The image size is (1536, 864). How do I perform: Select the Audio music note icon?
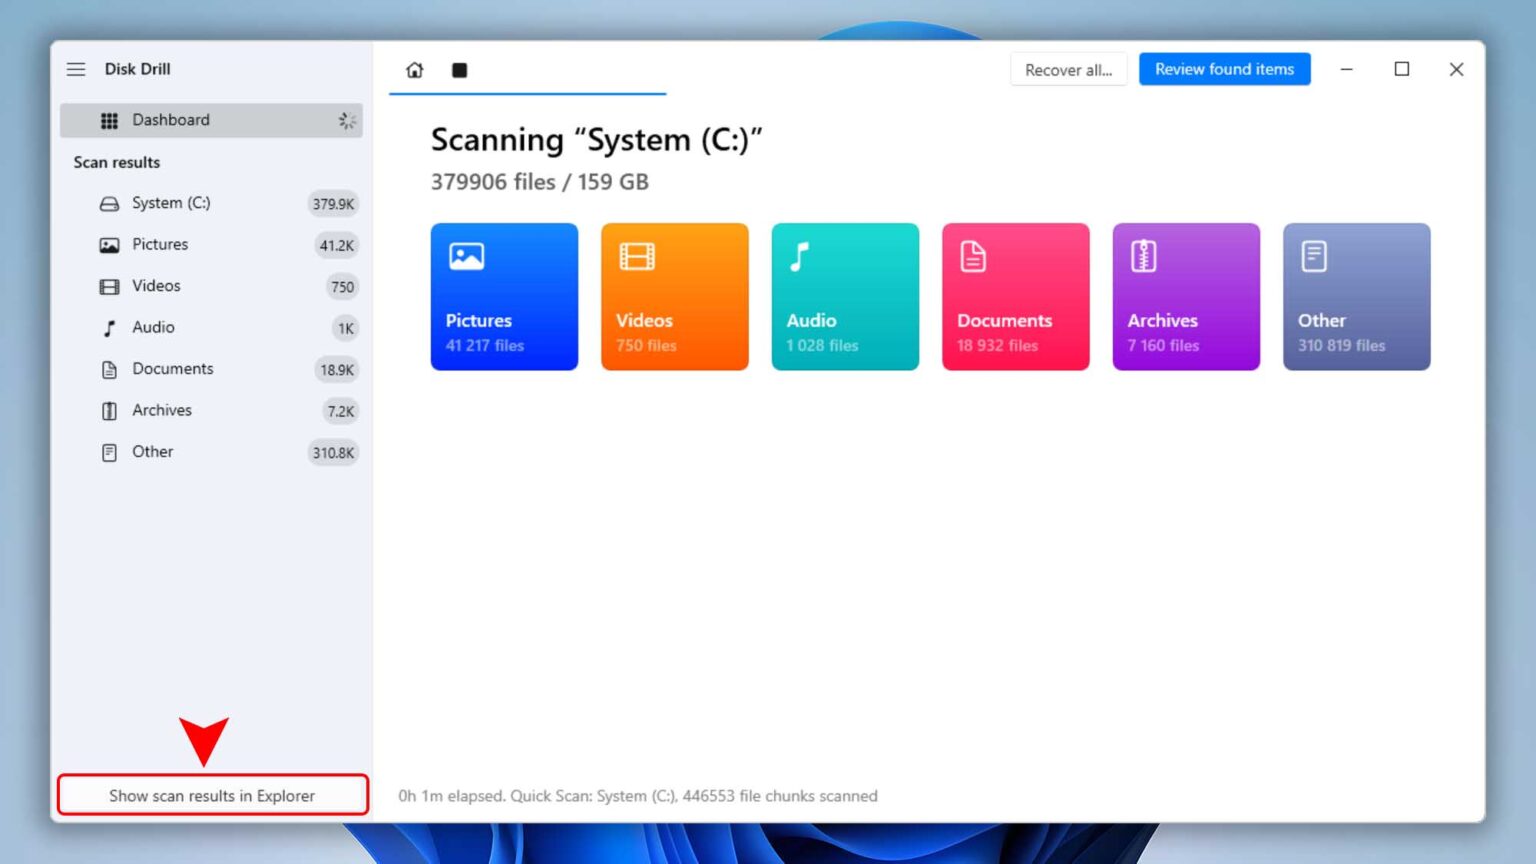[x=108, y=327]
